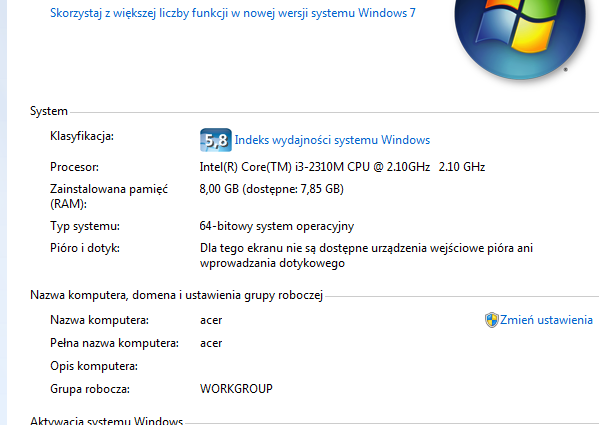Select the 64-bitowy system operacyjny text
Screen dimensions: 603x425
[x=277, y=226]
